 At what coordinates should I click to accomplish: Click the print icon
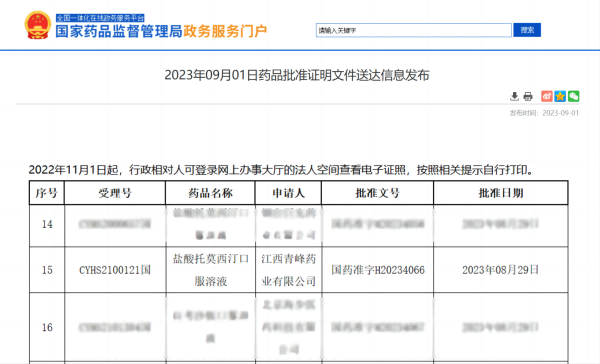(x=528, y=96)
